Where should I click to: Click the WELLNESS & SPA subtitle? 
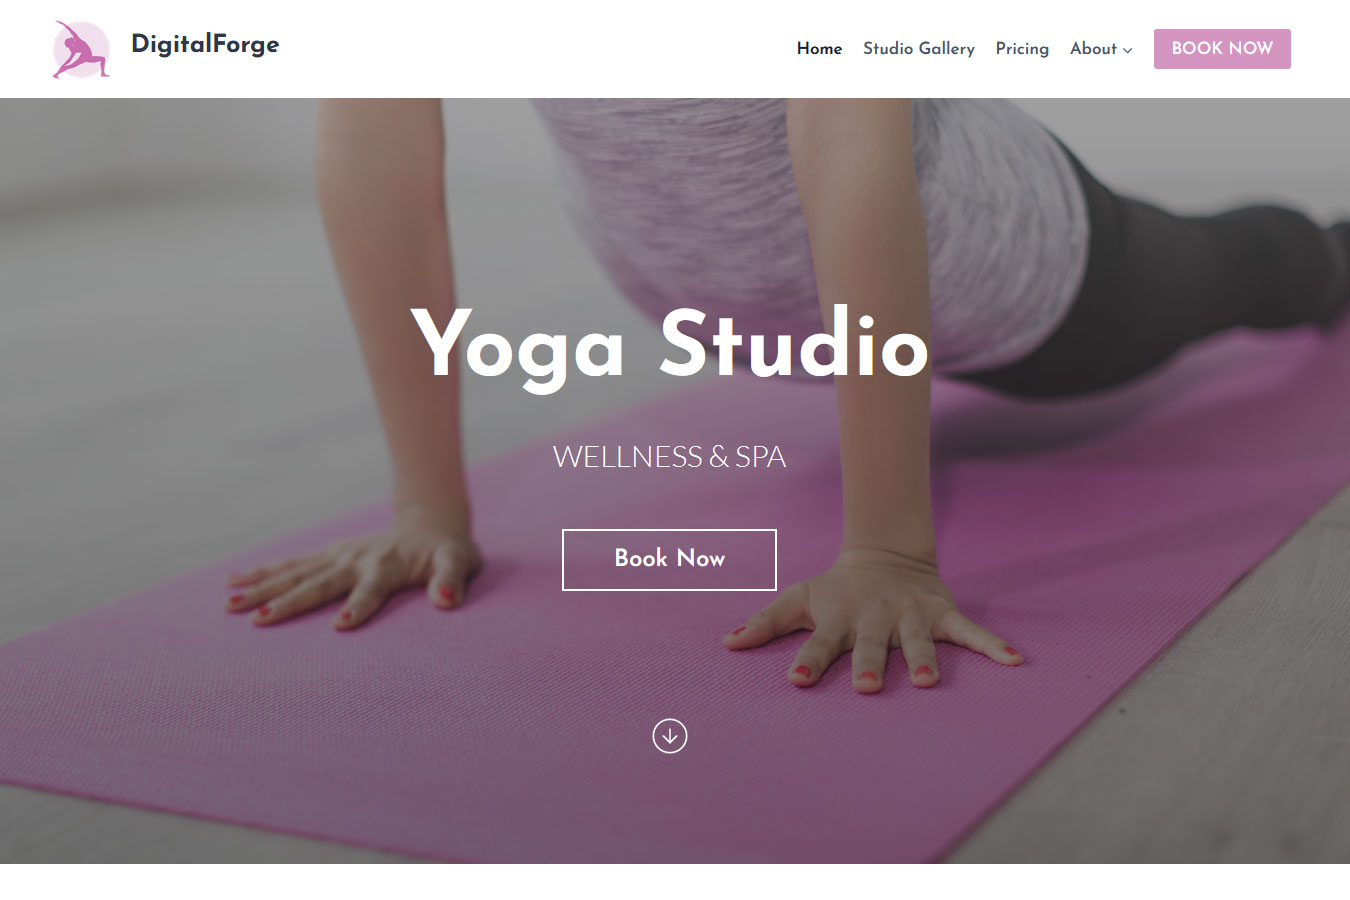[x=669, y=457]
